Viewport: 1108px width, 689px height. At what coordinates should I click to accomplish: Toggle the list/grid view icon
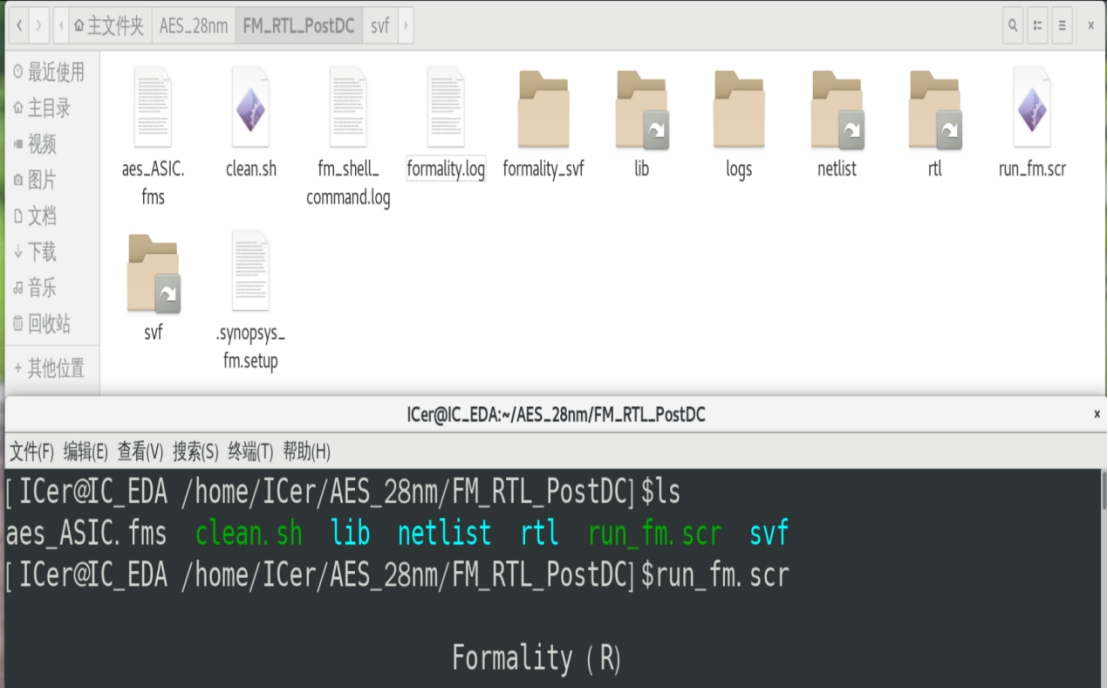click(x=1037, y=25)
